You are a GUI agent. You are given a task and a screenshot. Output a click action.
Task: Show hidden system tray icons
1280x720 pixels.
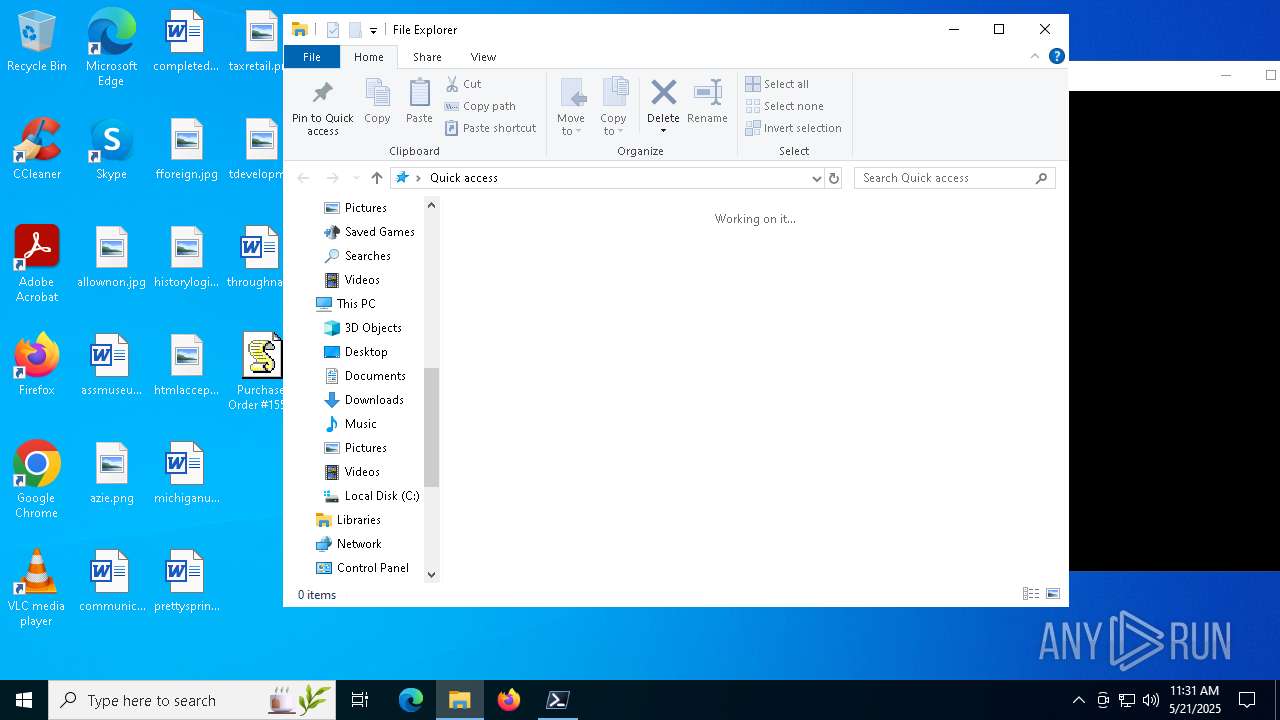pyautogui.click(x=1078, y=700)
